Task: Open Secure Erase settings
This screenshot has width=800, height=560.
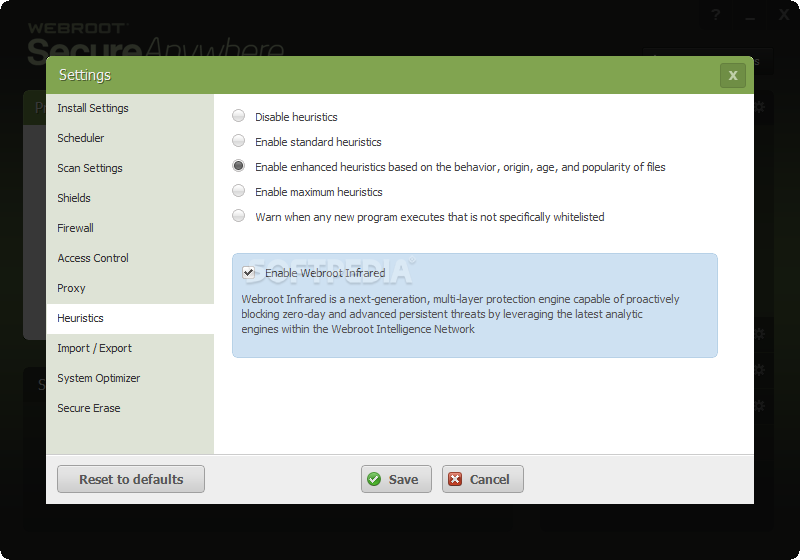Action: pyautogui.click(x=130, y=409)
